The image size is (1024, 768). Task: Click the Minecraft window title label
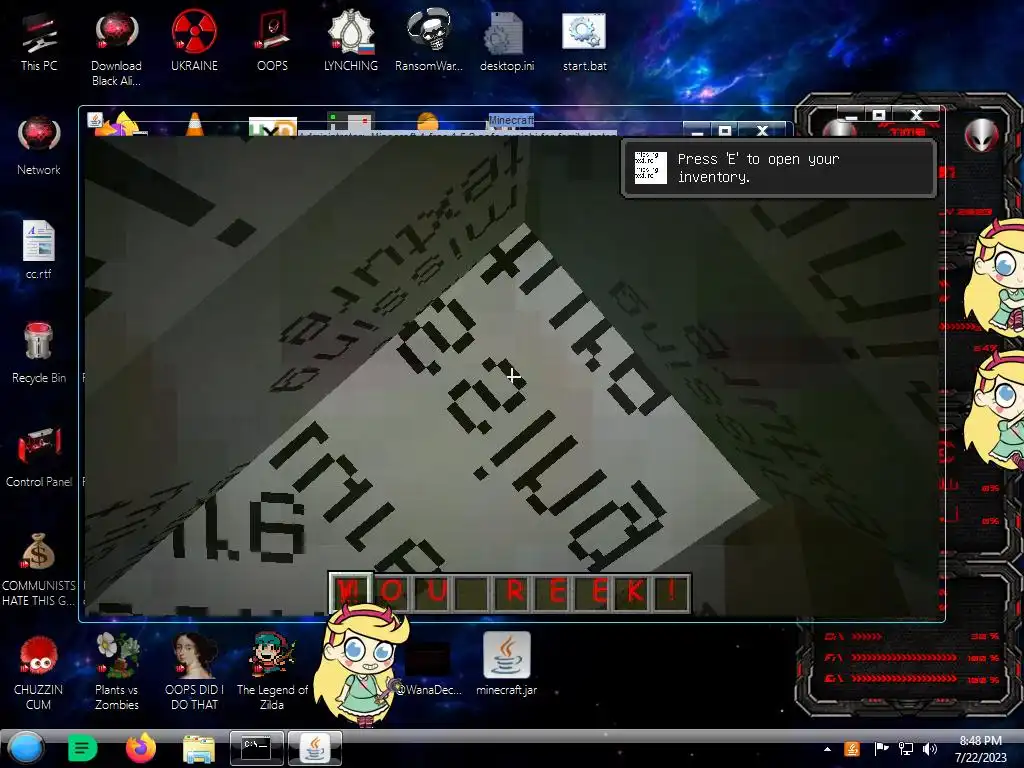pyautogui.click(x=511, y=120)
